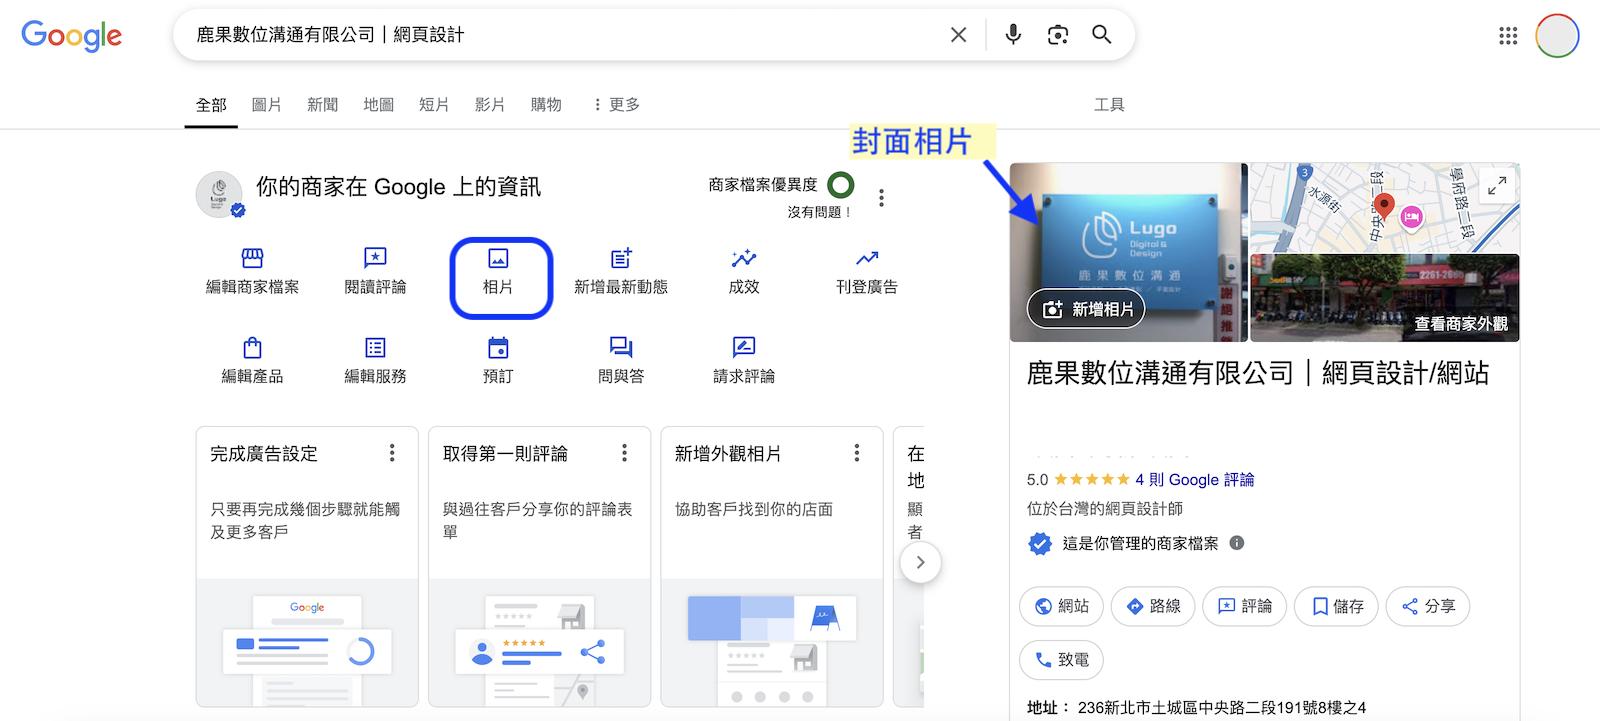Open 刊登廣告 shortcut
The height and width of the screenshot is (721, 1600).
coord(867,272)
